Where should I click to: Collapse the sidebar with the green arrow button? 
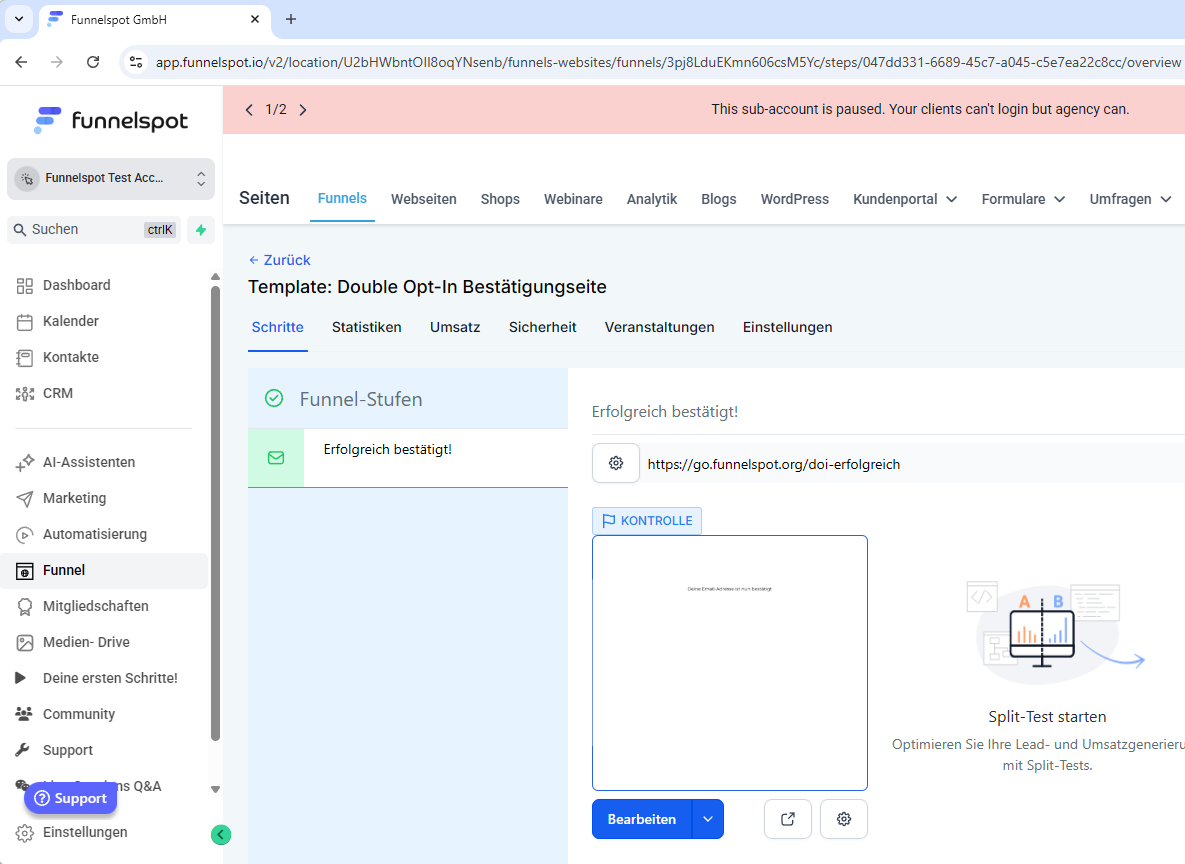tap(221, 835)
